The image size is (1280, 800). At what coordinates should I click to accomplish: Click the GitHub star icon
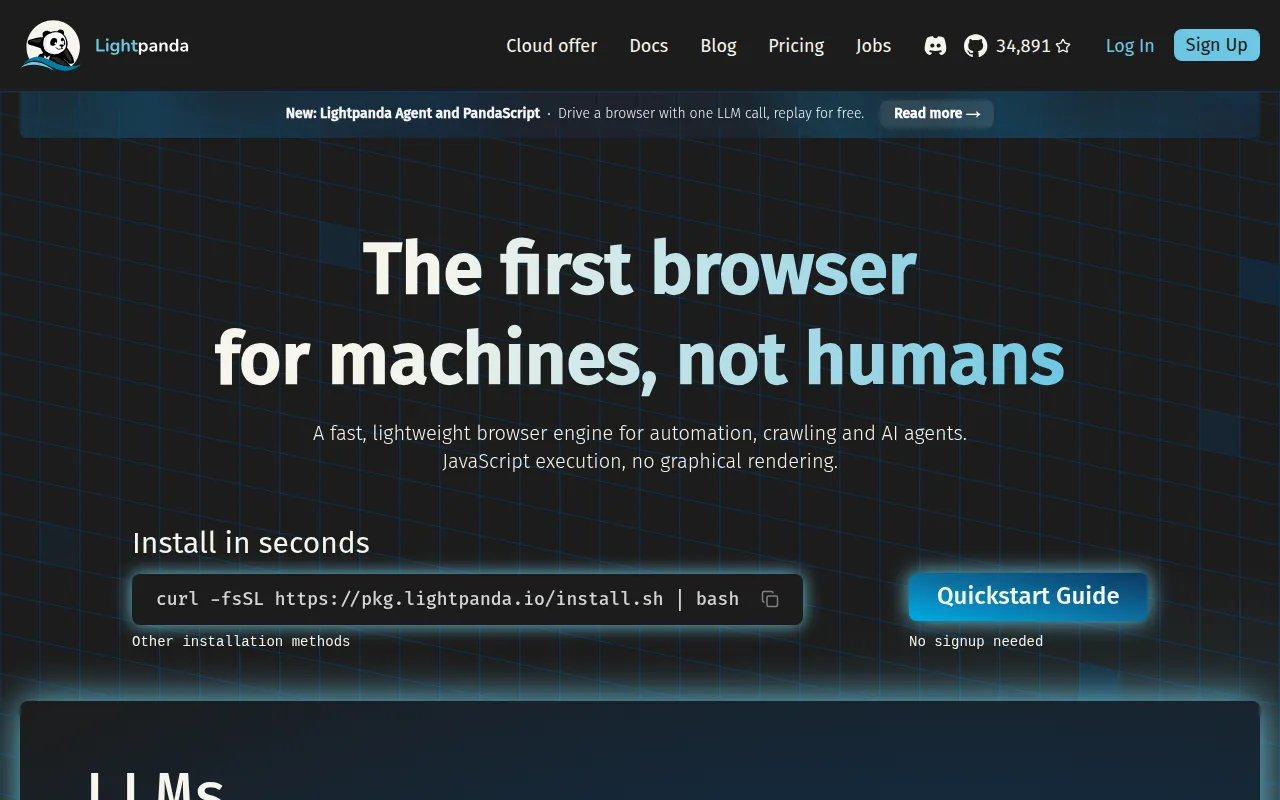coord(1063,46)
